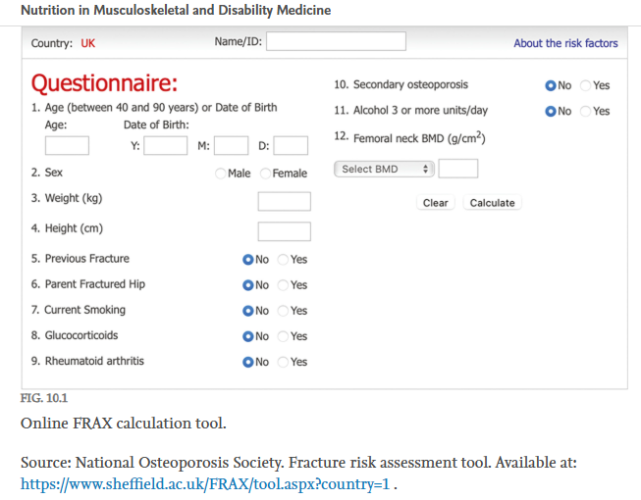Click the birth year Y field
The height and width of the screenshot is (500, 641).
coord(165,146)
